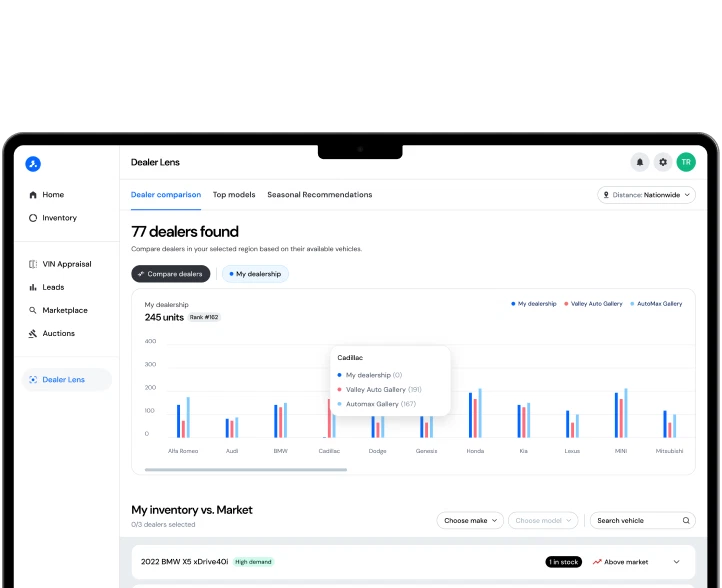Go to Home in the sidebar
The width and height of the screenshot is (722, 588).
[53, 195]
